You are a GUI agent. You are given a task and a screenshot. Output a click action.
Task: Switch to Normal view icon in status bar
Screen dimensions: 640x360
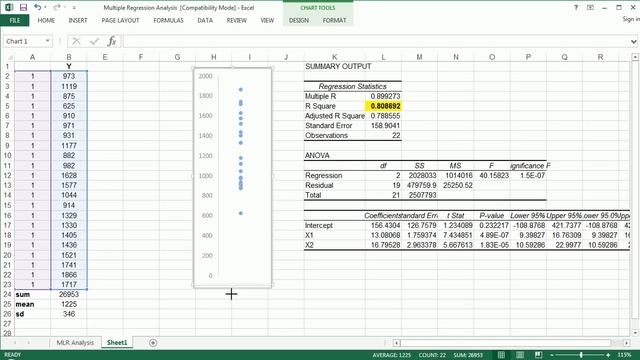click(x=501, y=355)
